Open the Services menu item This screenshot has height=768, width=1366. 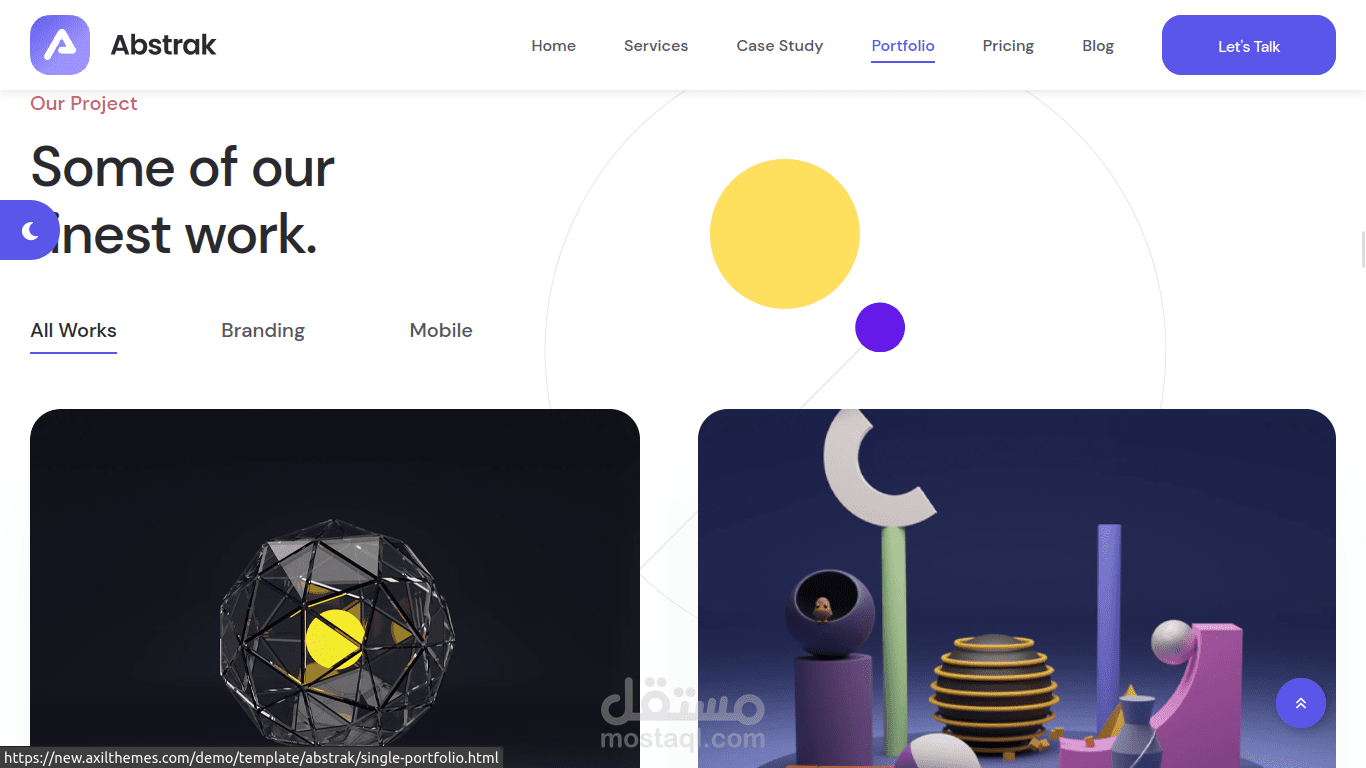click(656, 46)
